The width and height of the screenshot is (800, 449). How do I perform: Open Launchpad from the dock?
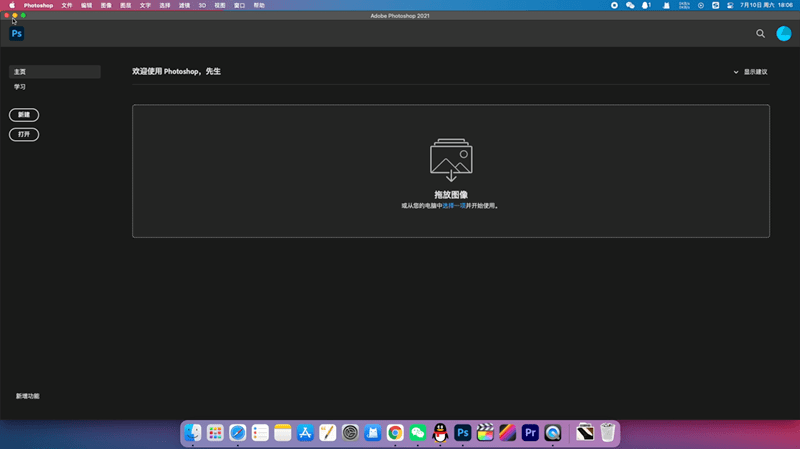[215, 433]
